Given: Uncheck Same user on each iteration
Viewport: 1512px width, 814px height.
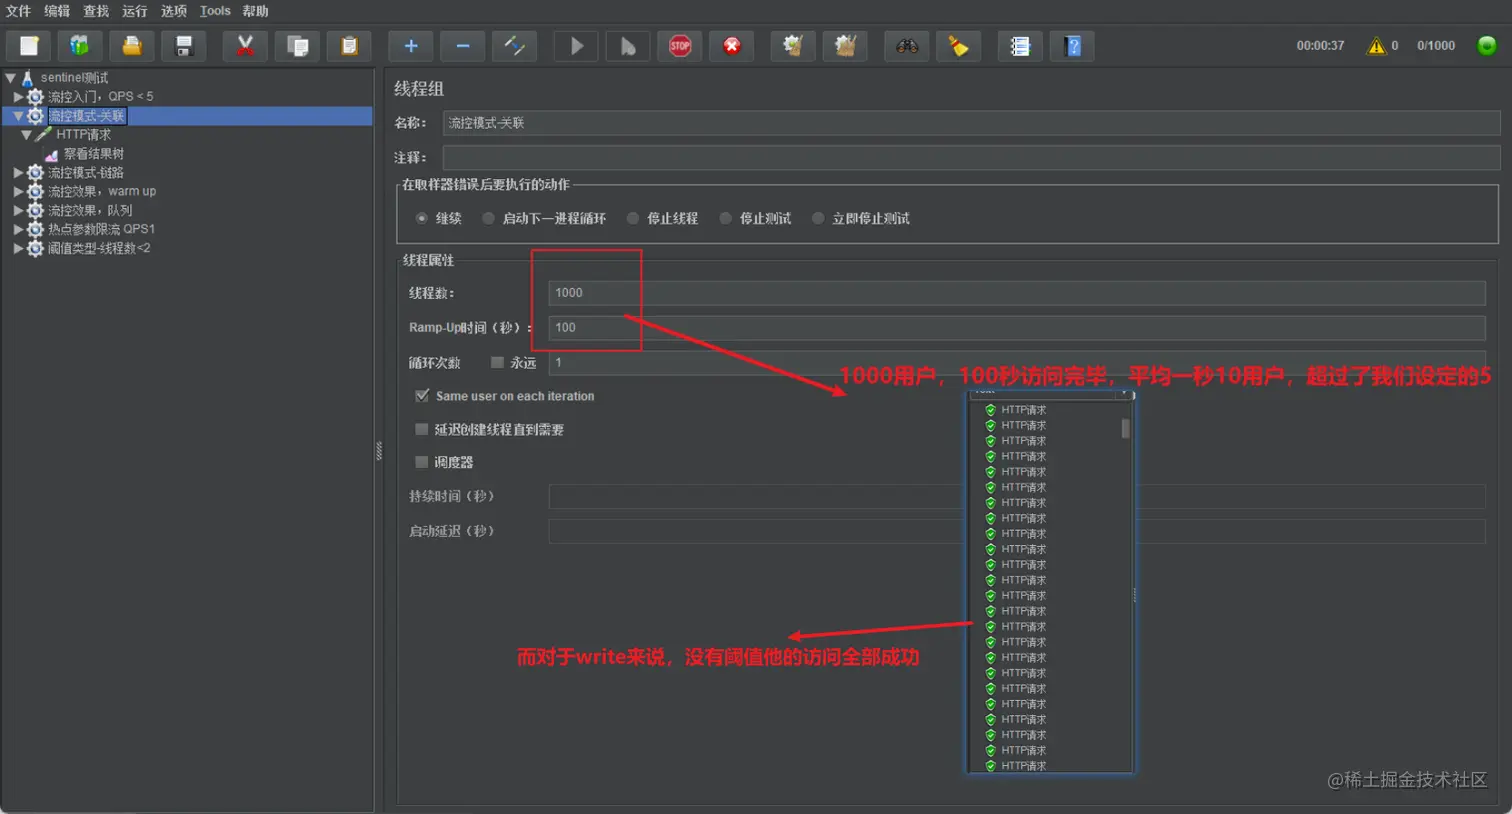Looking at the screenshot, I should click(x=422, y=396).
